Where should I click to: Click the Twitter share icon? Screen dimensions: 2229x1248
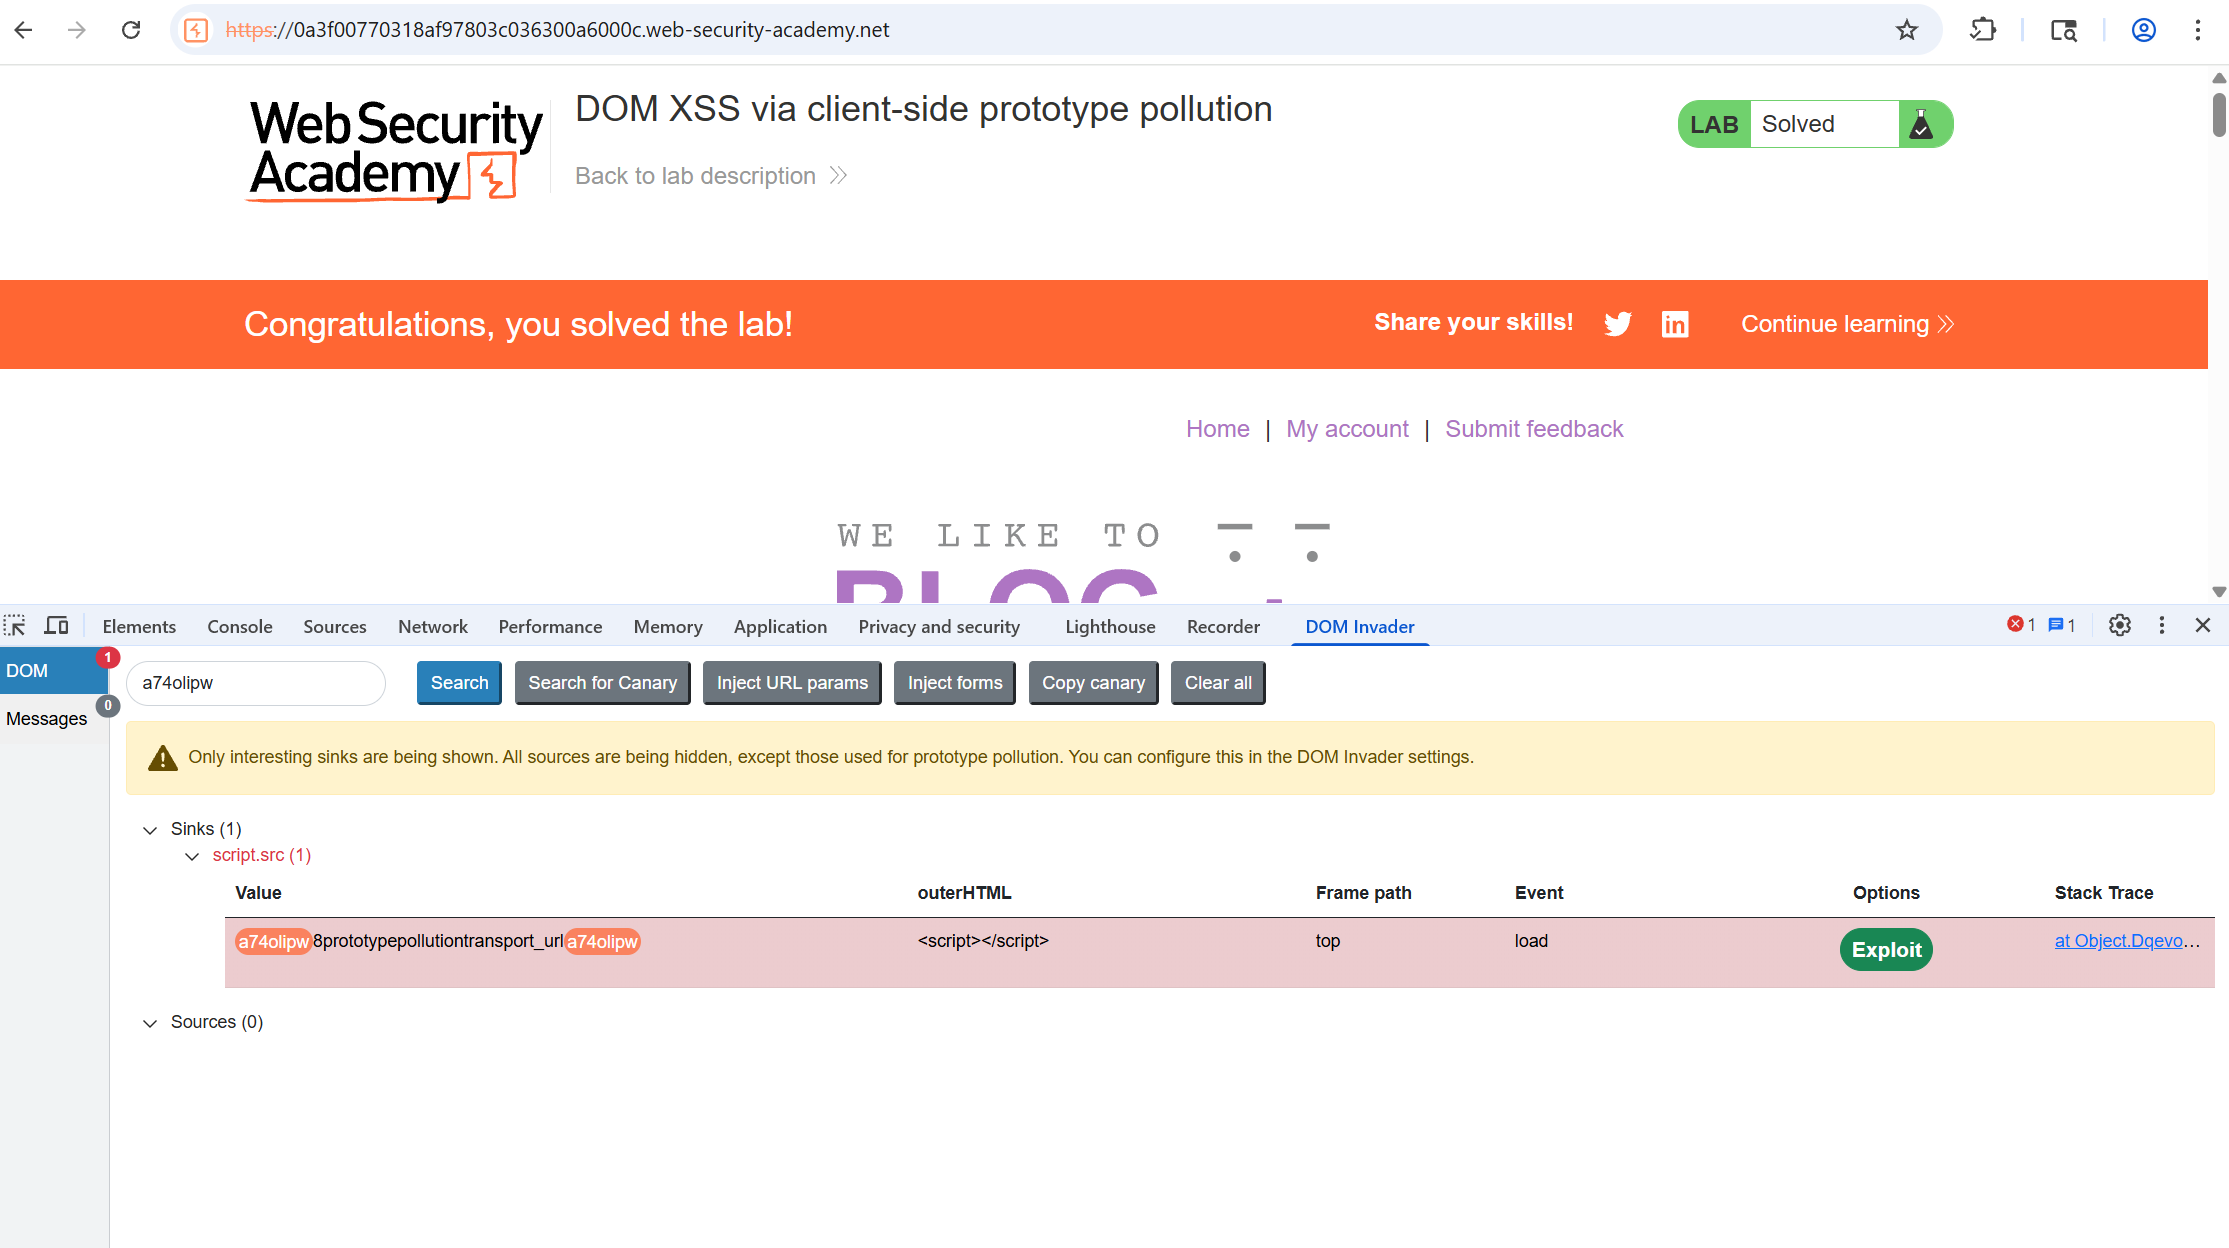[x=1618, y=324]
